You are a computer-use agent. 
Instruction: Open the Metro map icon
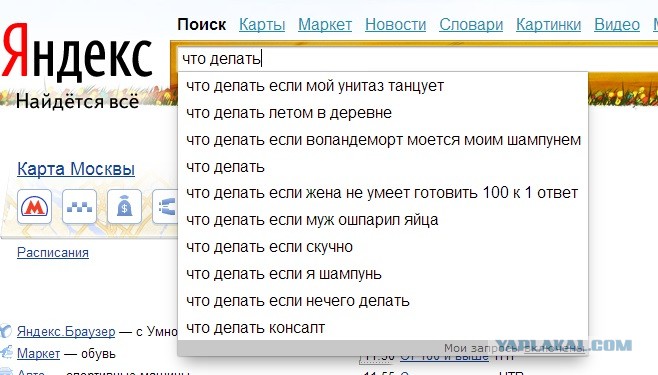pos(34,206)
